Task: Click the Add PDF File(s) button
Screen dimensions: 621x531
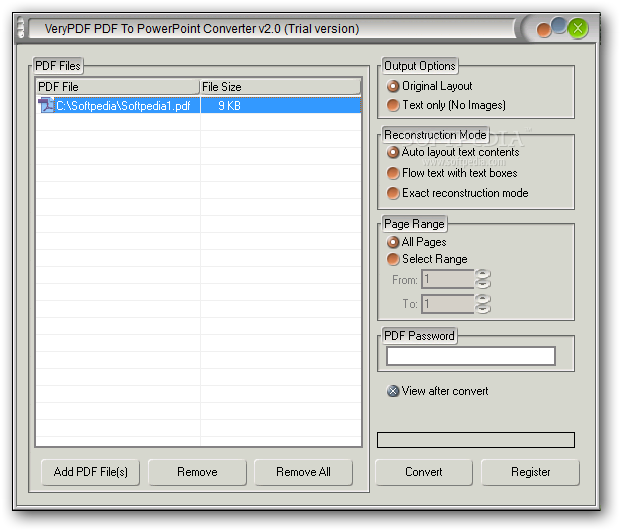Action: pos(91,472)
